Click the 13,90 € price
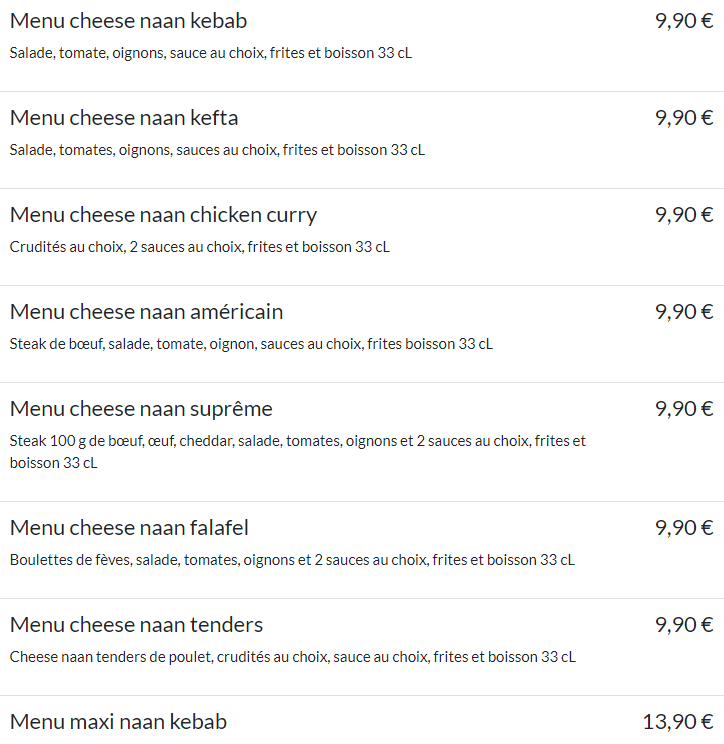Image resolution: width=724 pixels, height=744 pixels. pyautogui.click(x=678, y=722)
